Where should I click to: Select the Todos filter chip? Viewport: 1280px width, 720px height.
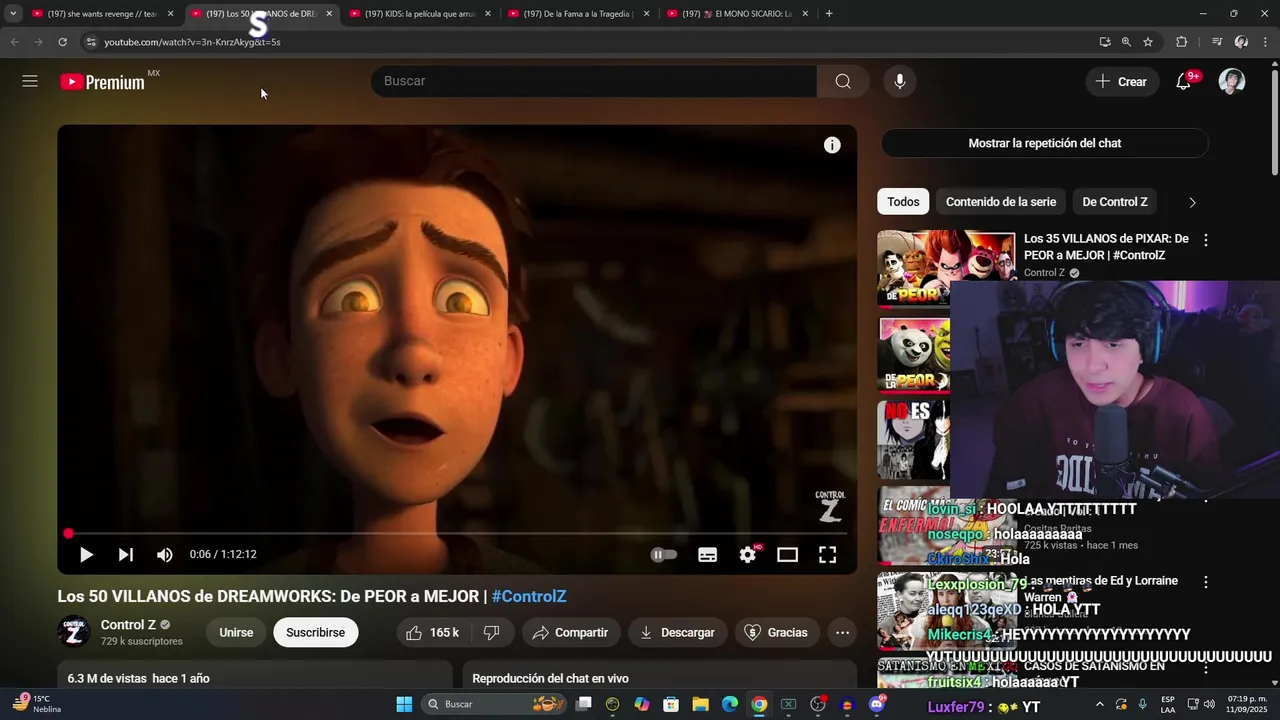tap(903, 202)
